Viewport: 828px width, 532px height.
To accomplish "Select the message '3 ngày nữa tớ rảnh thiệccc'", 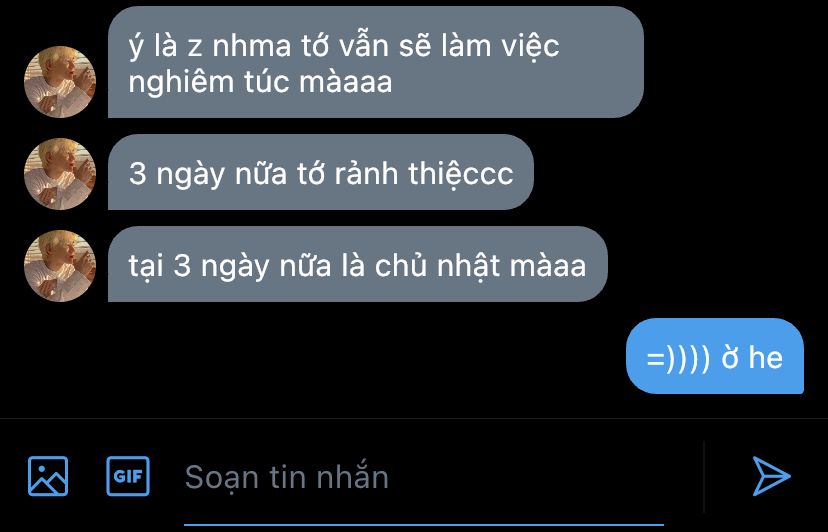I will pos(321,172).
